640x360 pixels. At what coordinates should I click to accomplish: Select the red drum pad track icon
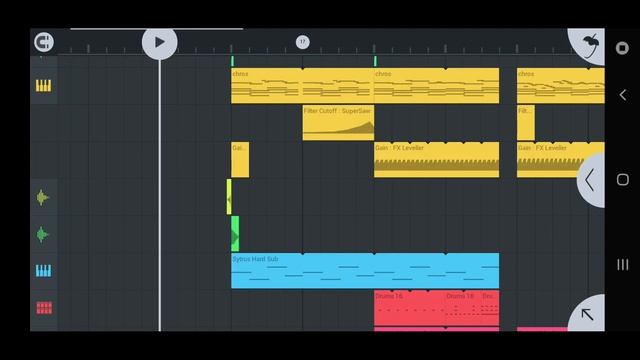click(44, 308)
